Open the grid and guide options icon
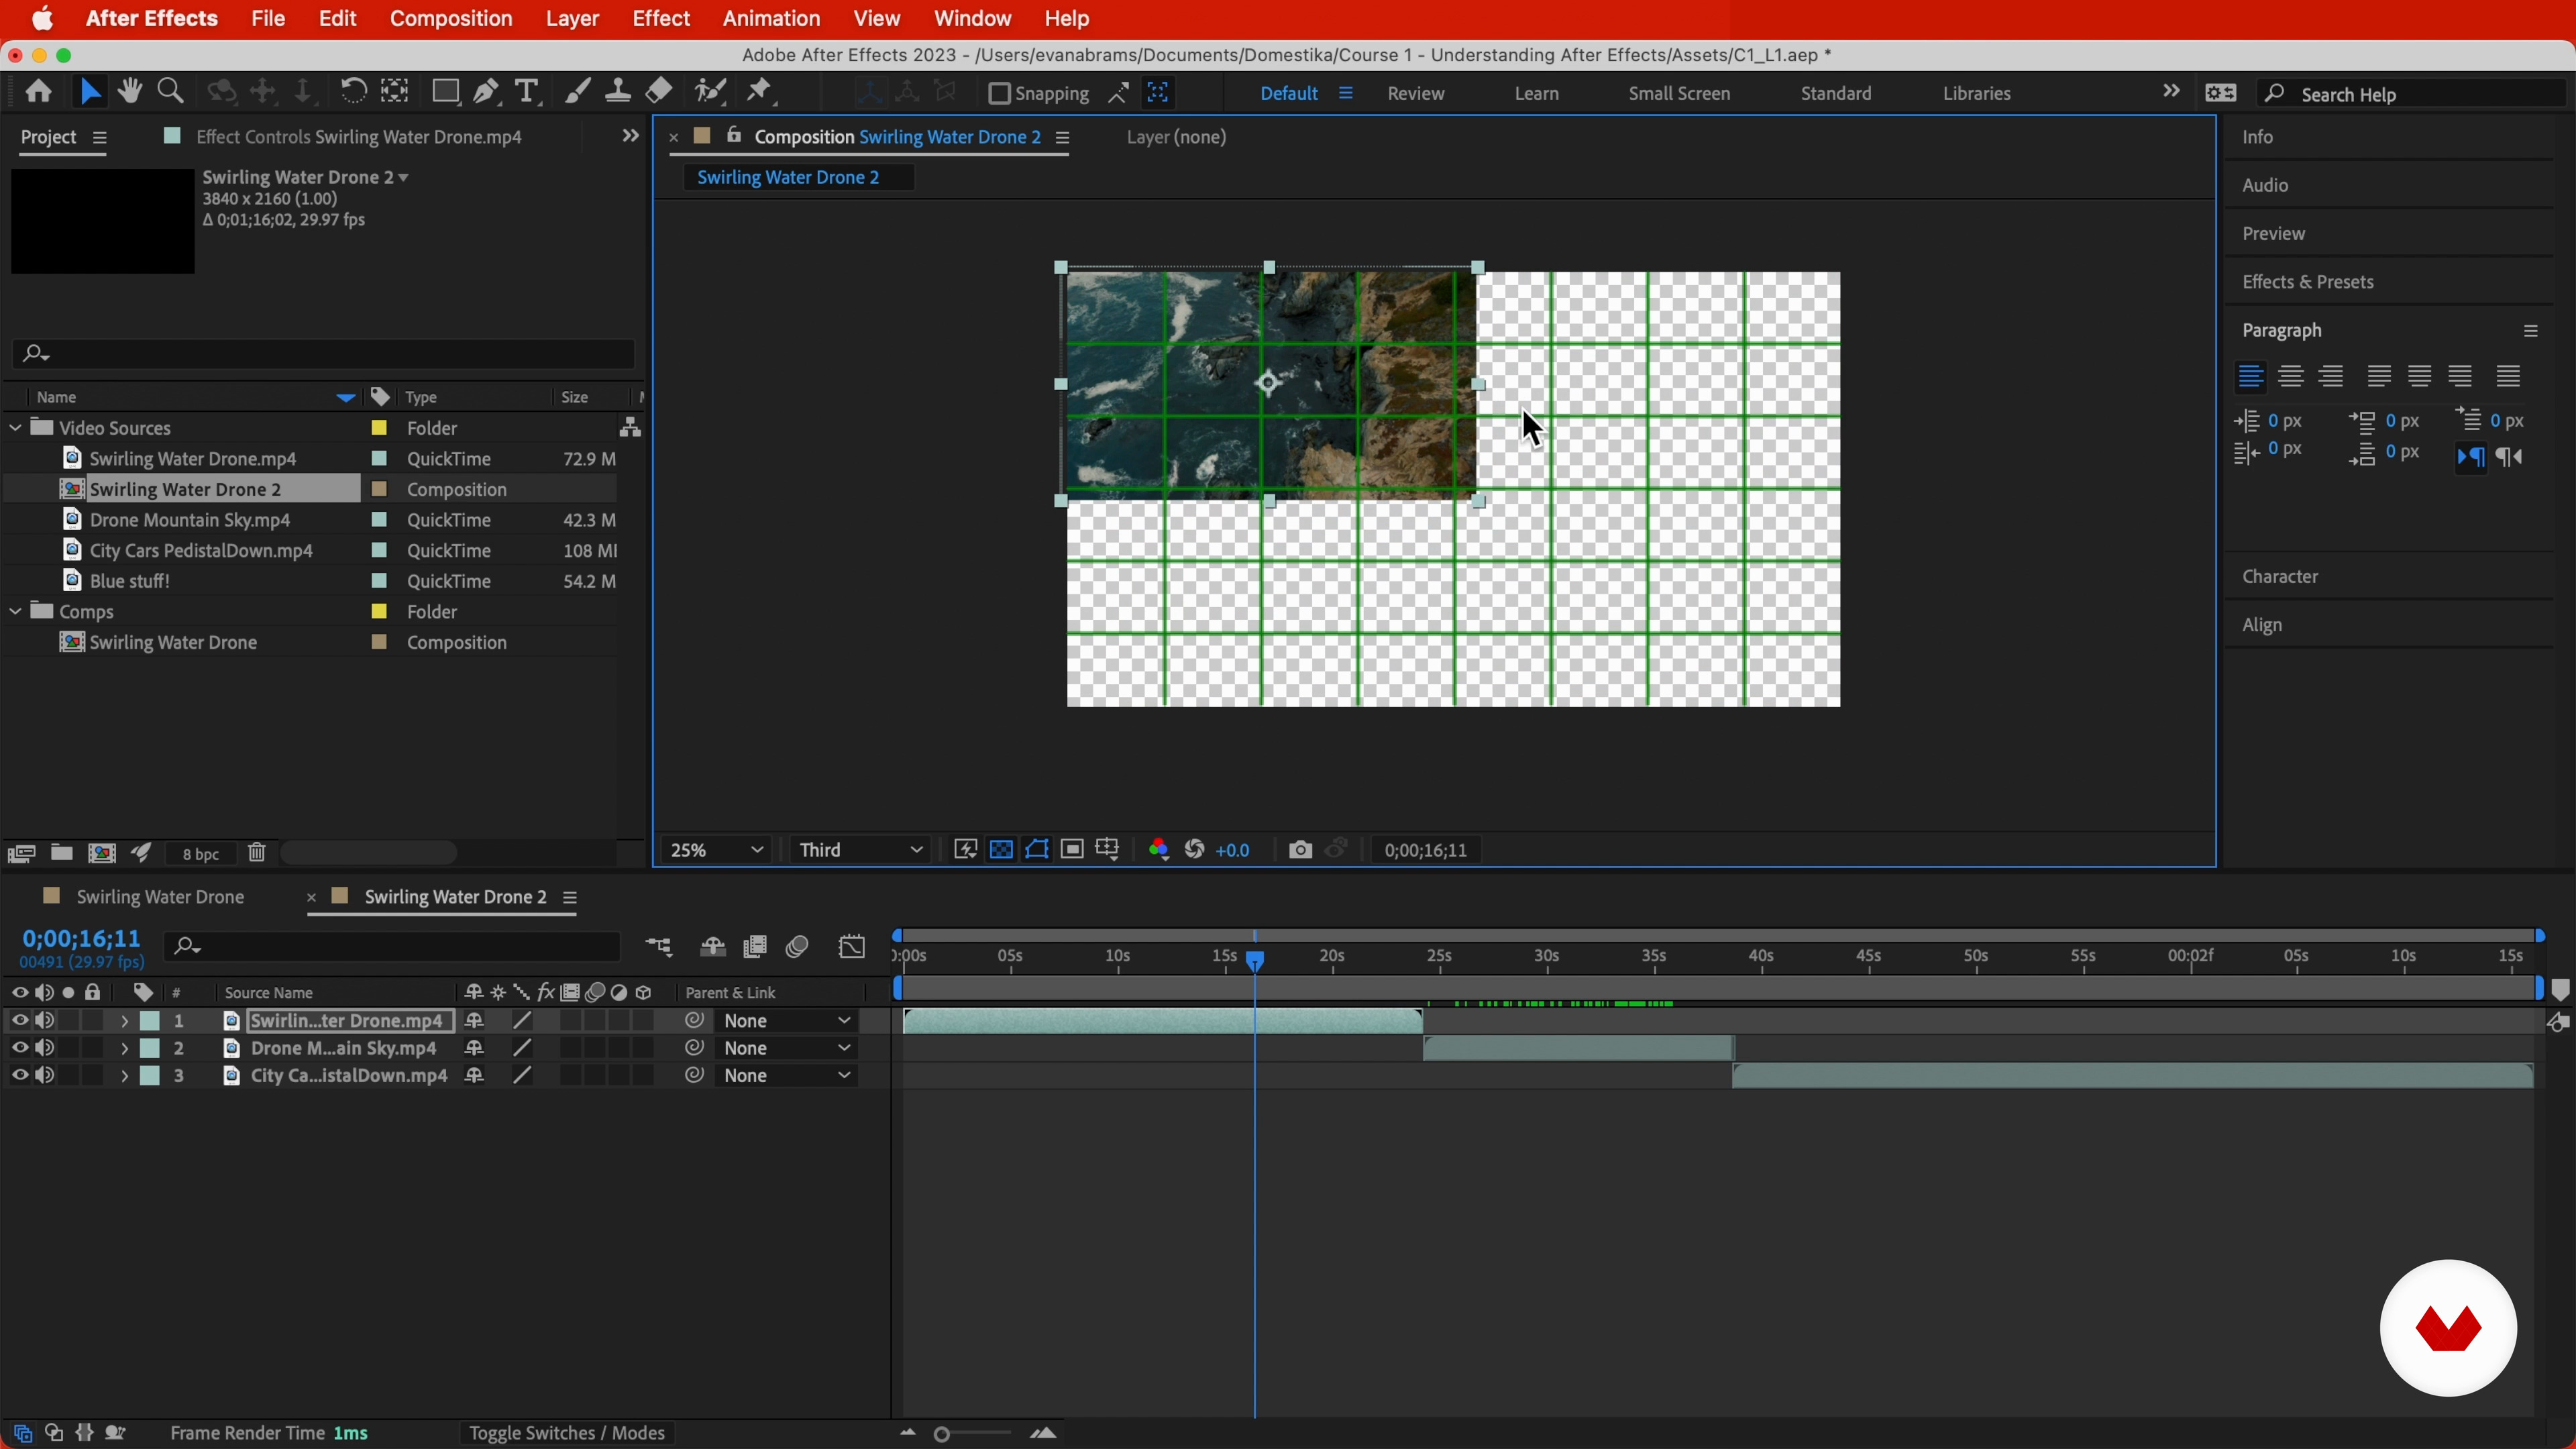This screenshot has height=1449, width=2576. click(1107, 850)
